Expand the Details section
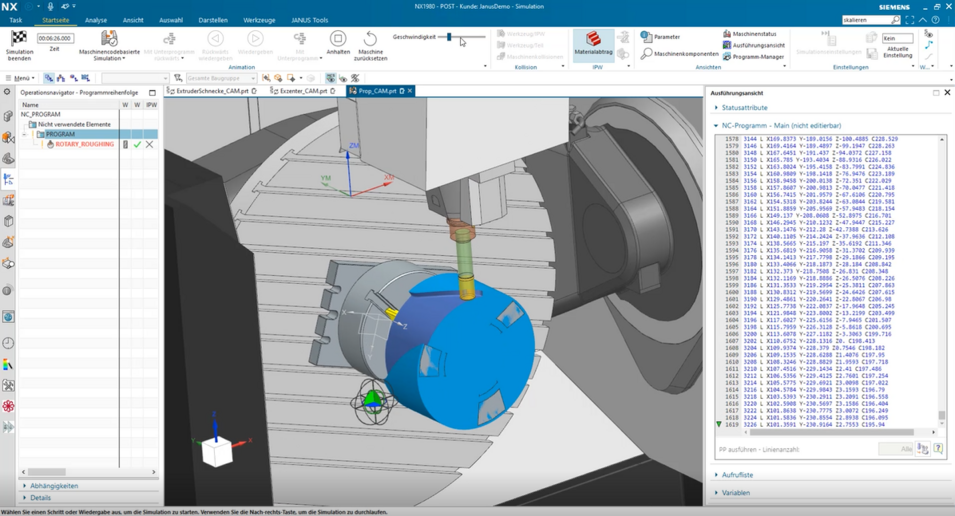Image resolution: width=955 pixels, height=516 pixels. (x=40, y=498)
